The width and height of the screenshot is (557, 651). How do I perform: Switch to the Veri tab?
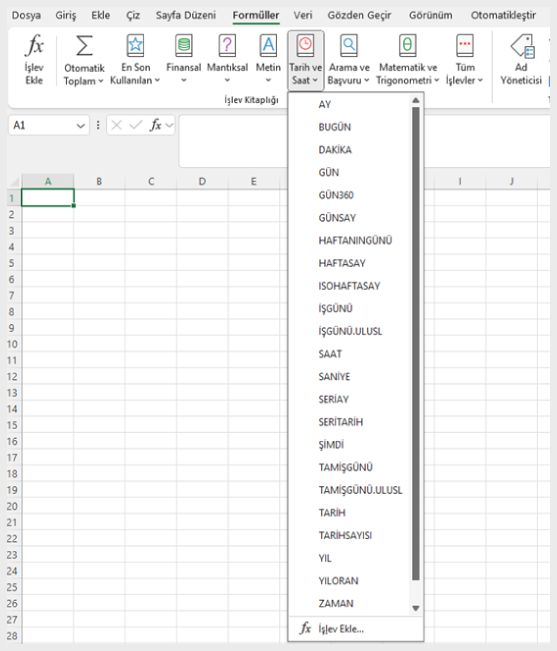303,15
